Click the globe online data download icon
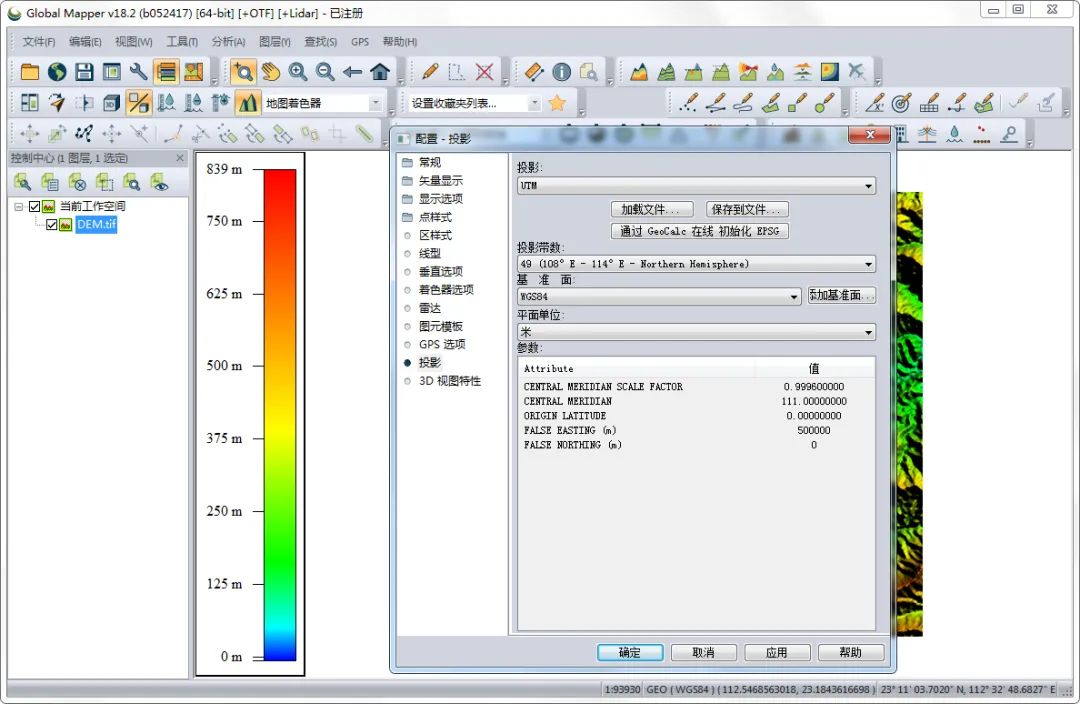This screenshot has height=704, width=1080. [57, 72]
